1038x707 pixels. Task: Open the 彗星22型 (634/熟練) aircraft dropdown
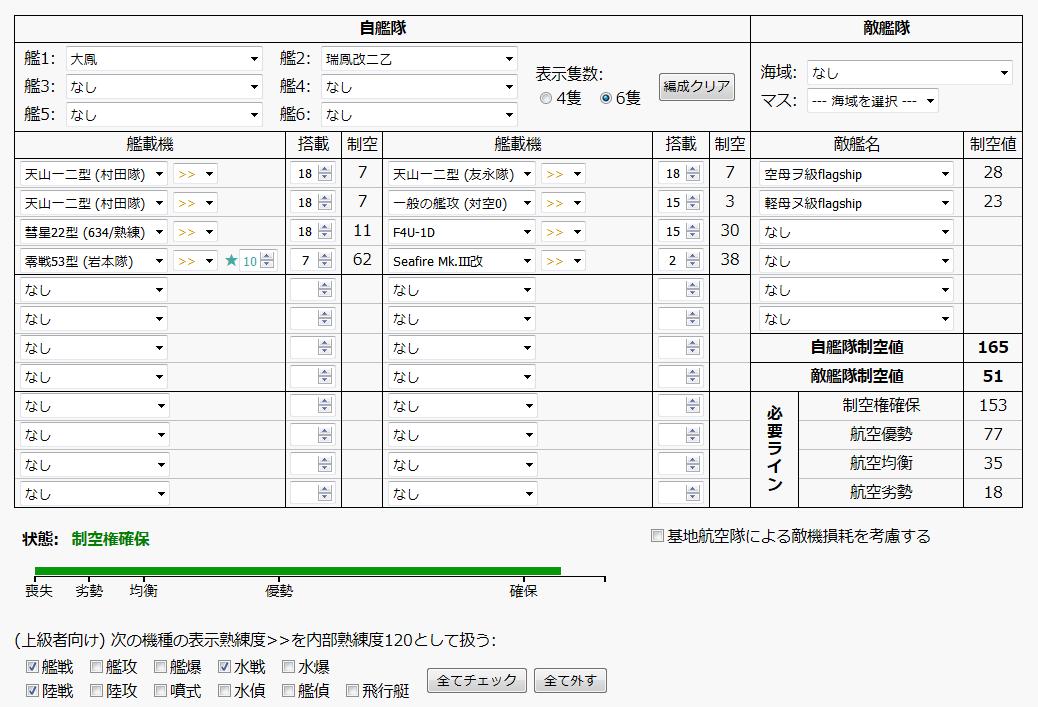[93, 232]
